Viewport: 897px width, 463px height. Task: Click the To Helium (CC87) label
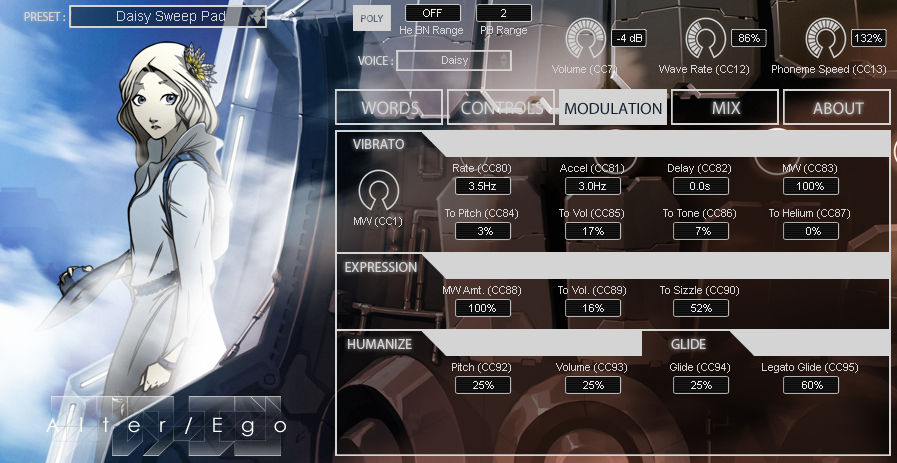pyautogui.click(x=809, y=213)
